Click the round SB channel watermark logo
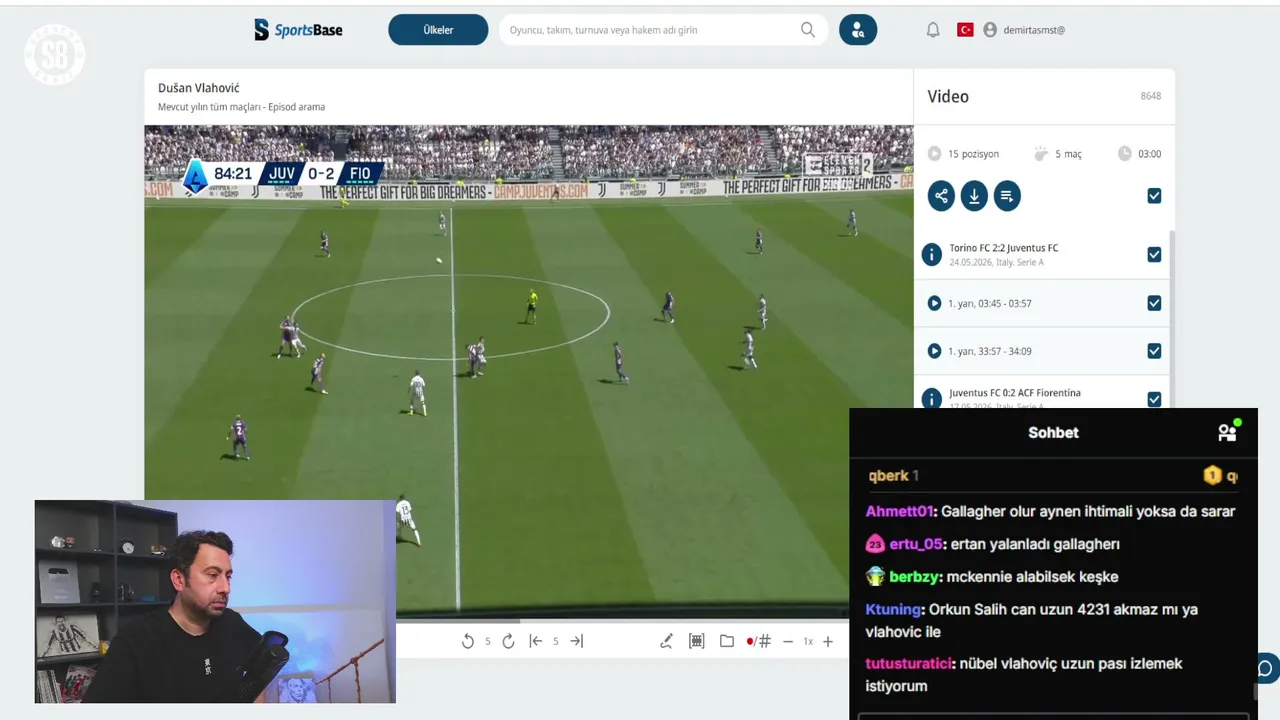This screenshot has width=1280, height=720. [x=55, y=55]
